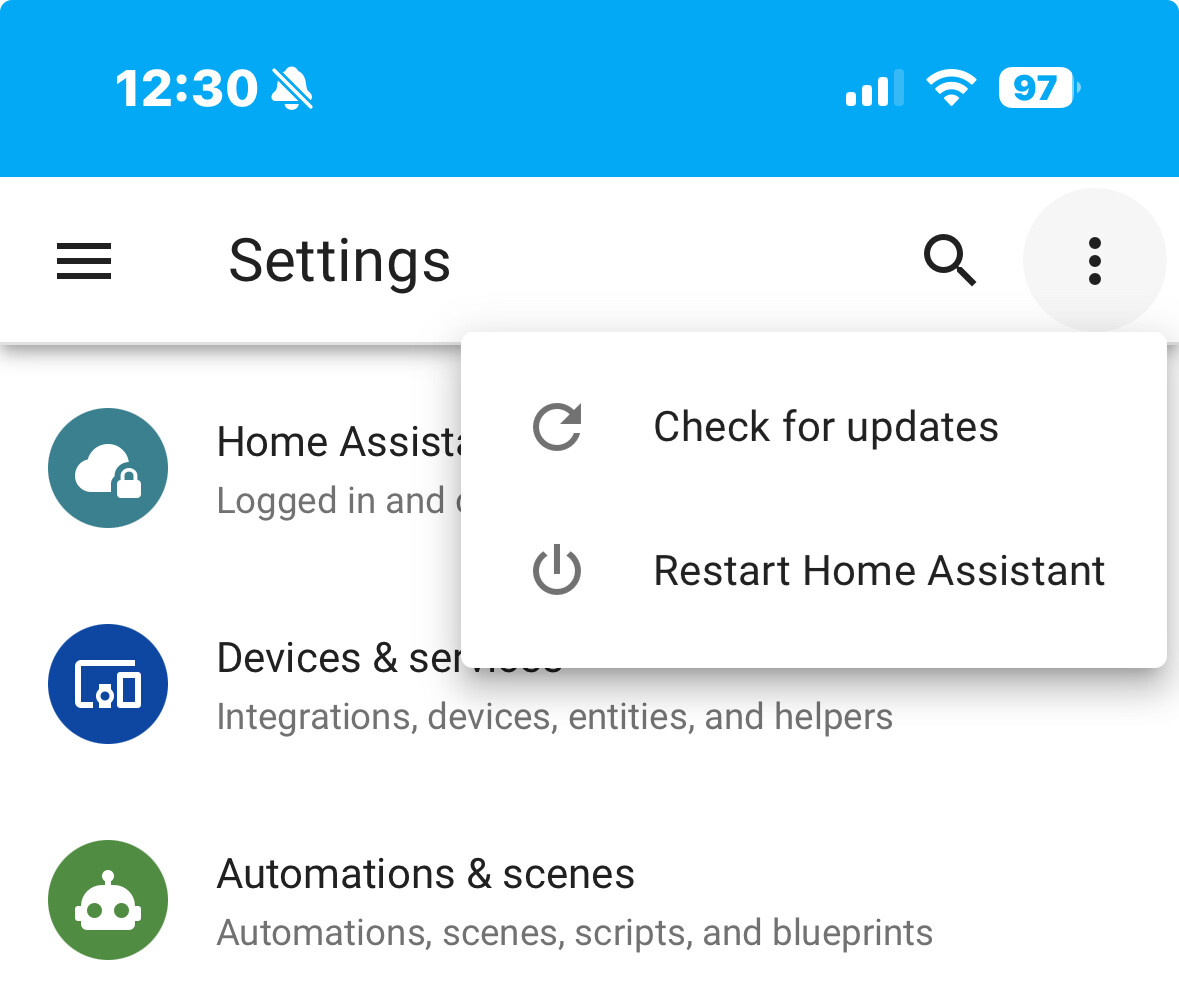Image resolution: width=1179 pixels, height=989 pixels.
Task: Click the power icon in menu
Action: click(557, 569)
